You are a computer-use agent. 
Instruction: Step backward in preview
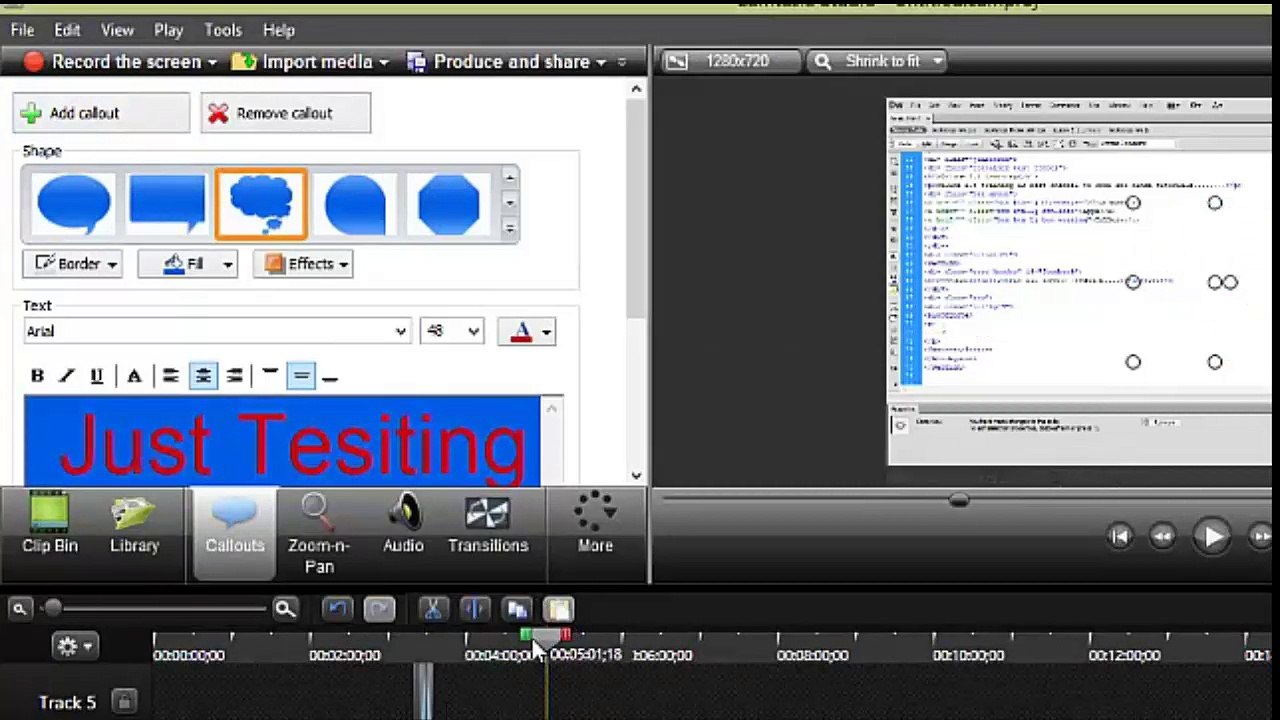click(1162, 537)
